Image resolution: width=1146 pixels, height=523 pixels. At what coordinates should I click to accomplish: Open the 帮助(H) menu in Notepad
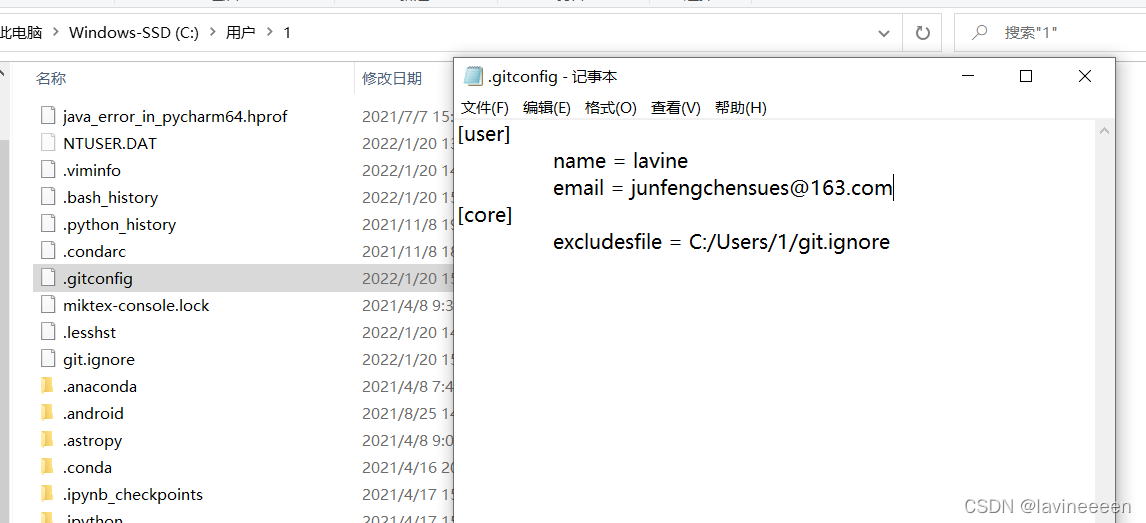pos(740,108)
